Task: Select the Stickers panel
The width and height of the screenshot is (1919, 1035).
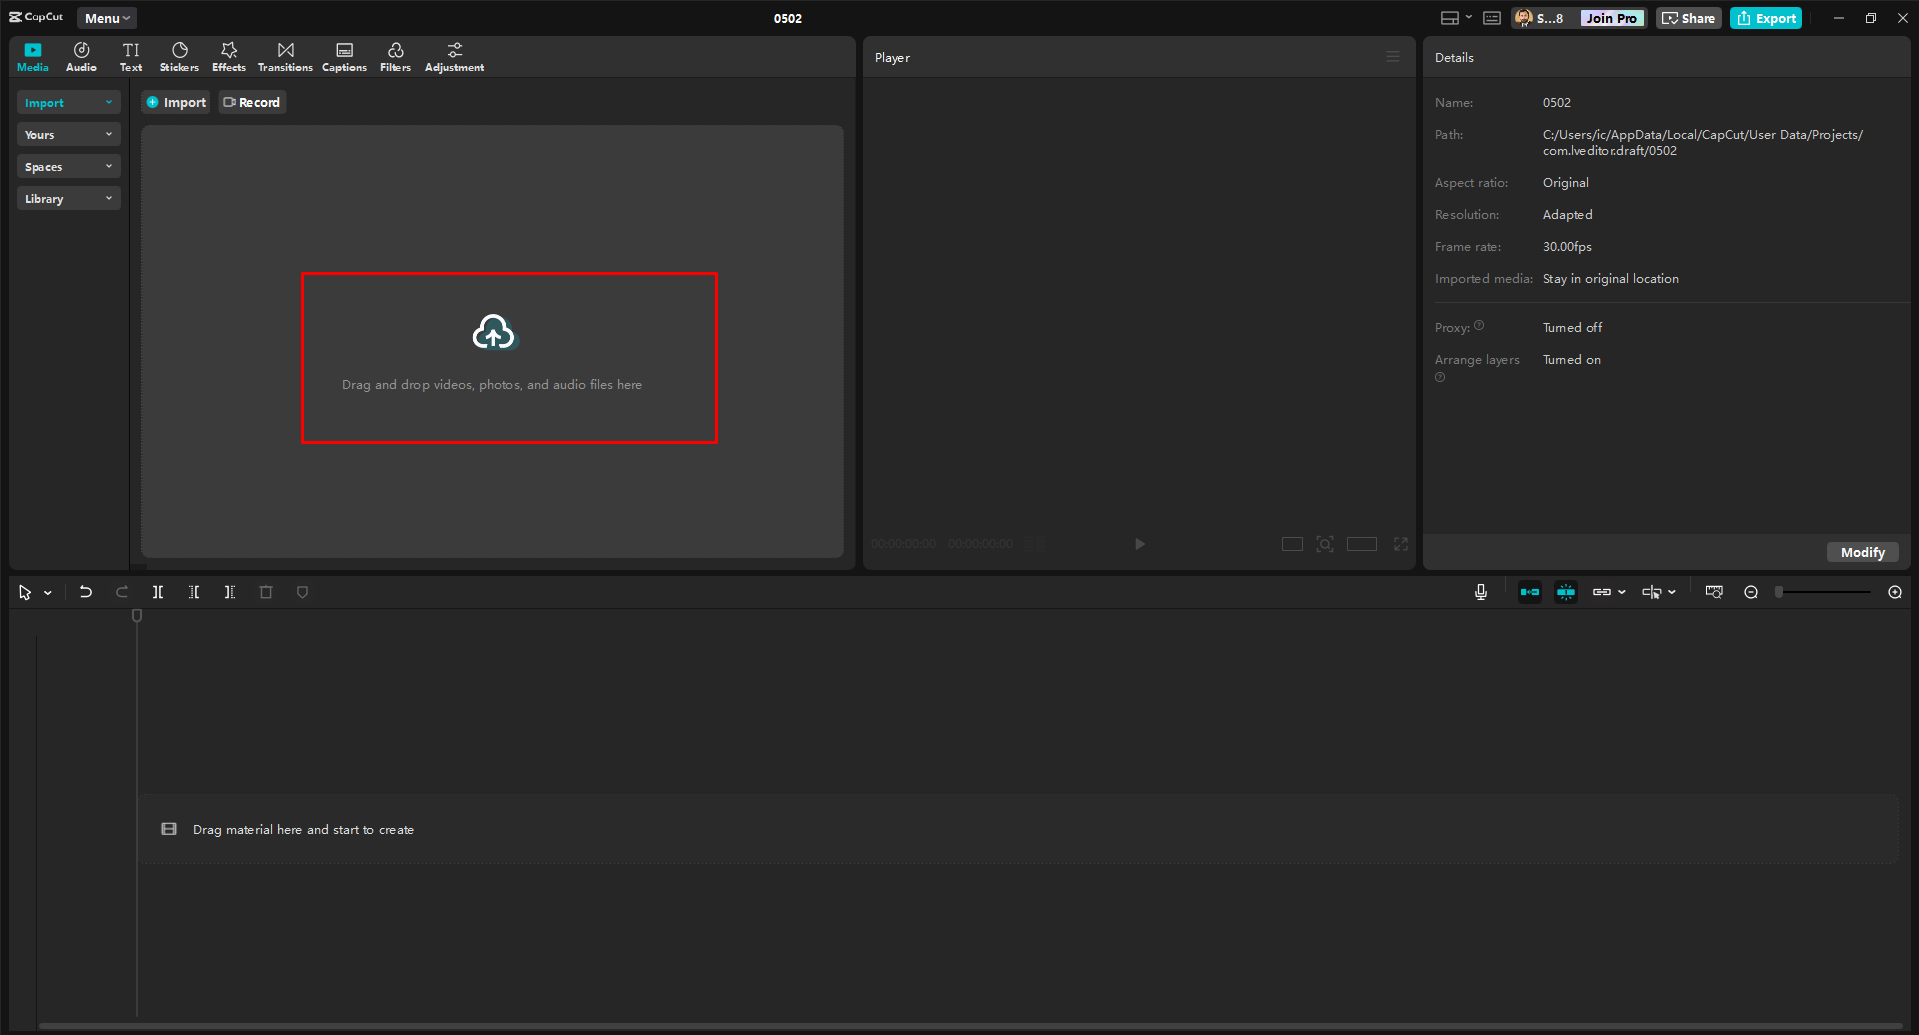Action: tap(179, 56)
